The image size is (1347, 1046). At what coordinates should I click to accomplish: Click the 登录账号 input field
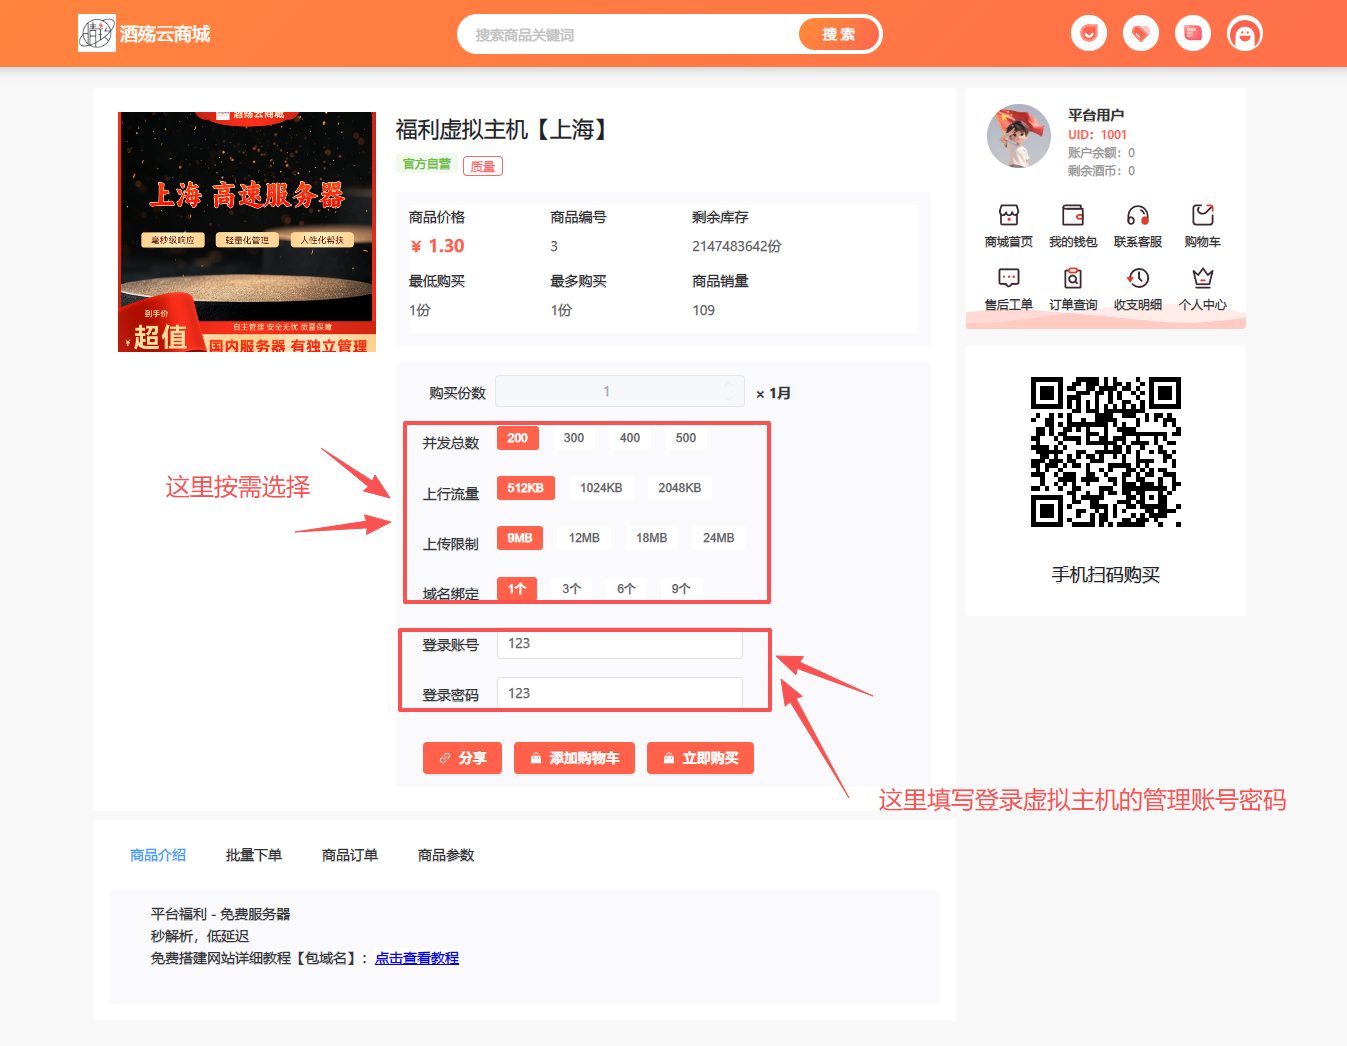click(x=619, y=644)
